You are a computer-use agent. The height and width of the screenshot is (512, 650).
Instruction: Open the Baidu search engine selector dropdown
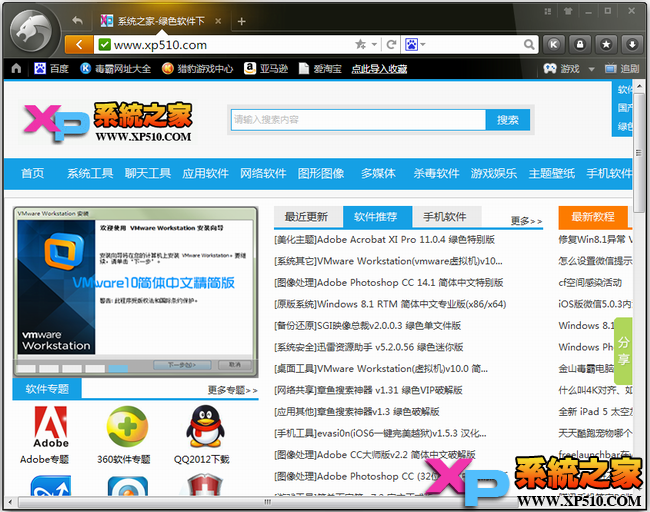click(415, 44)
